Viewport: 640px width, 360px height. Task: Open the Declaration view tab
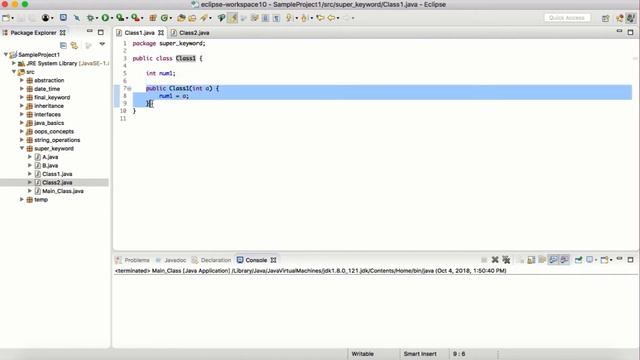tap(211, 260)
